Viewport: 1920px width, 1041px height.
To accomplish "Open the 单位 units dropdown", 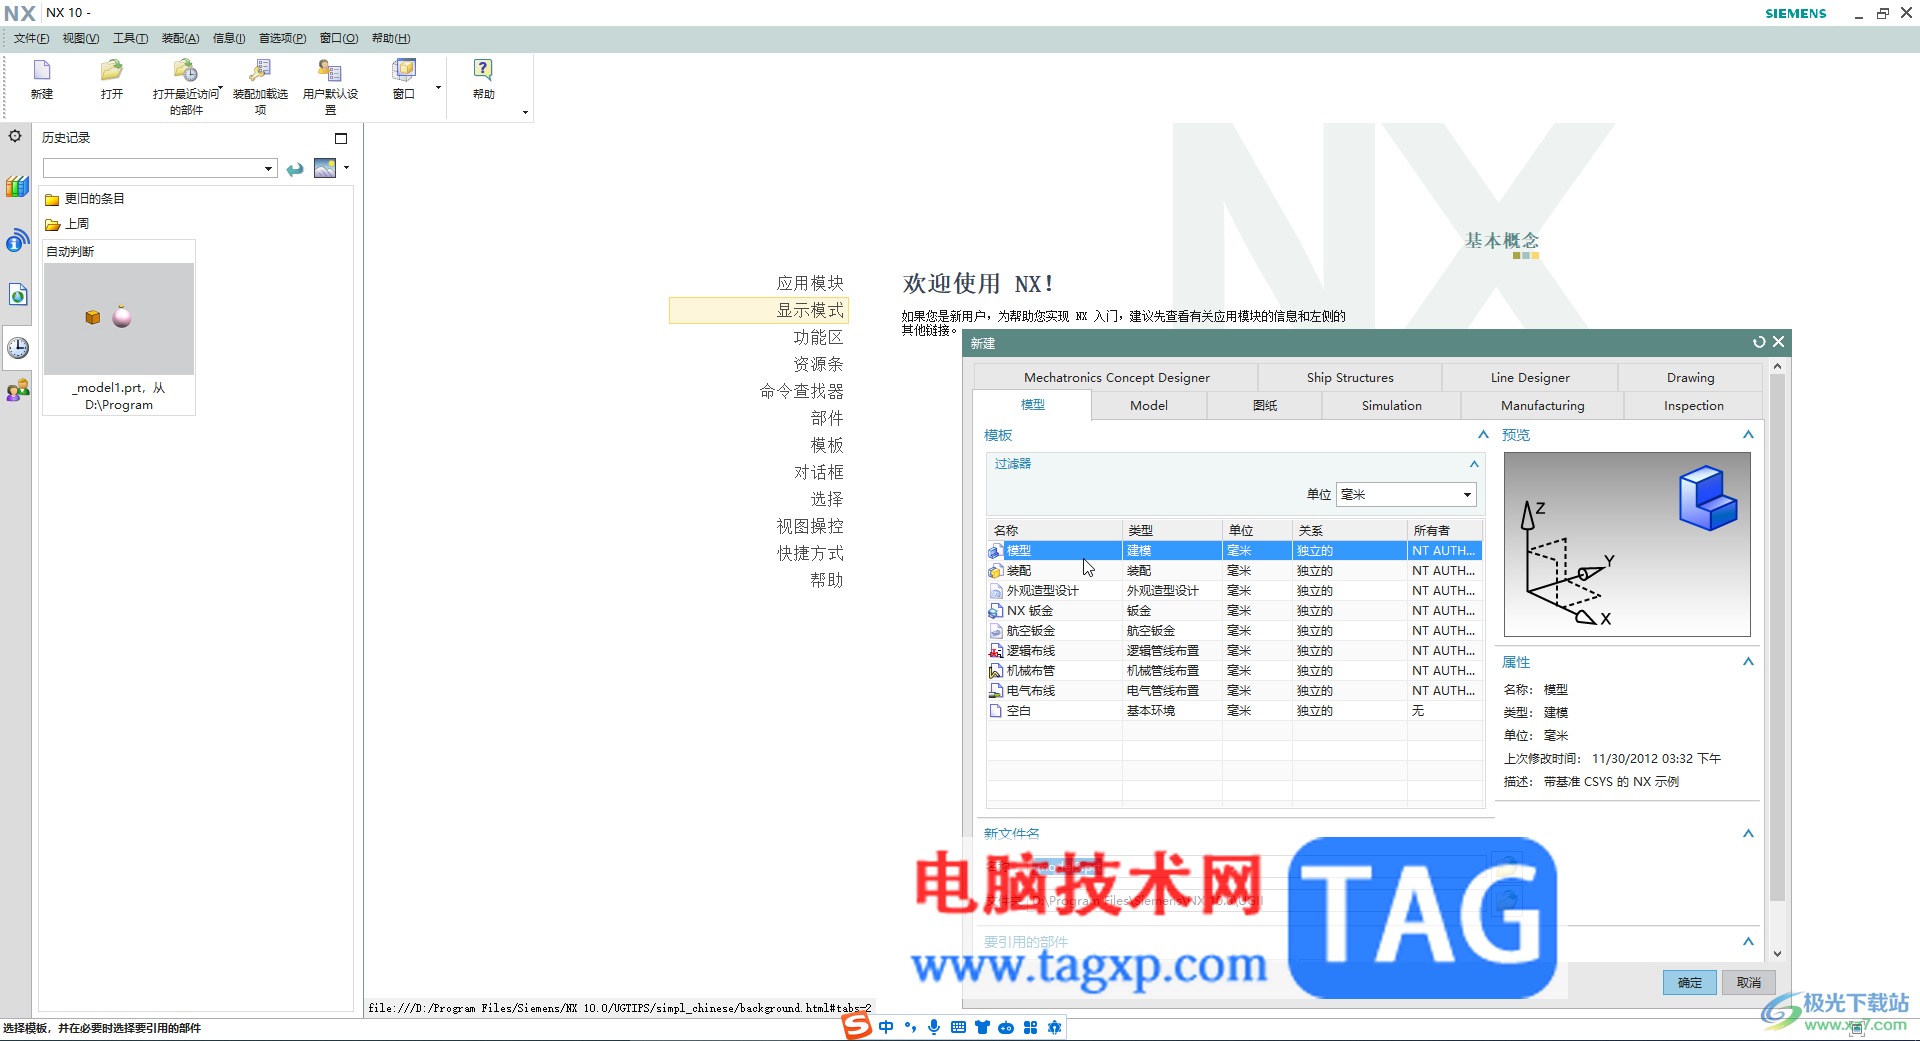I will click(x=1406, y=494).
